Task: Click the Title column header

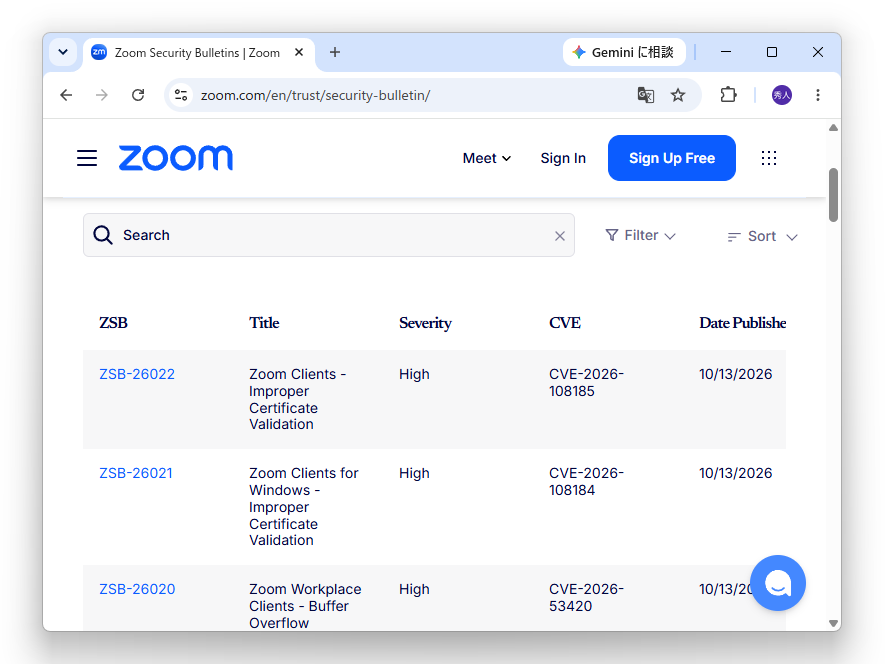Action: (x=264, y=323)
